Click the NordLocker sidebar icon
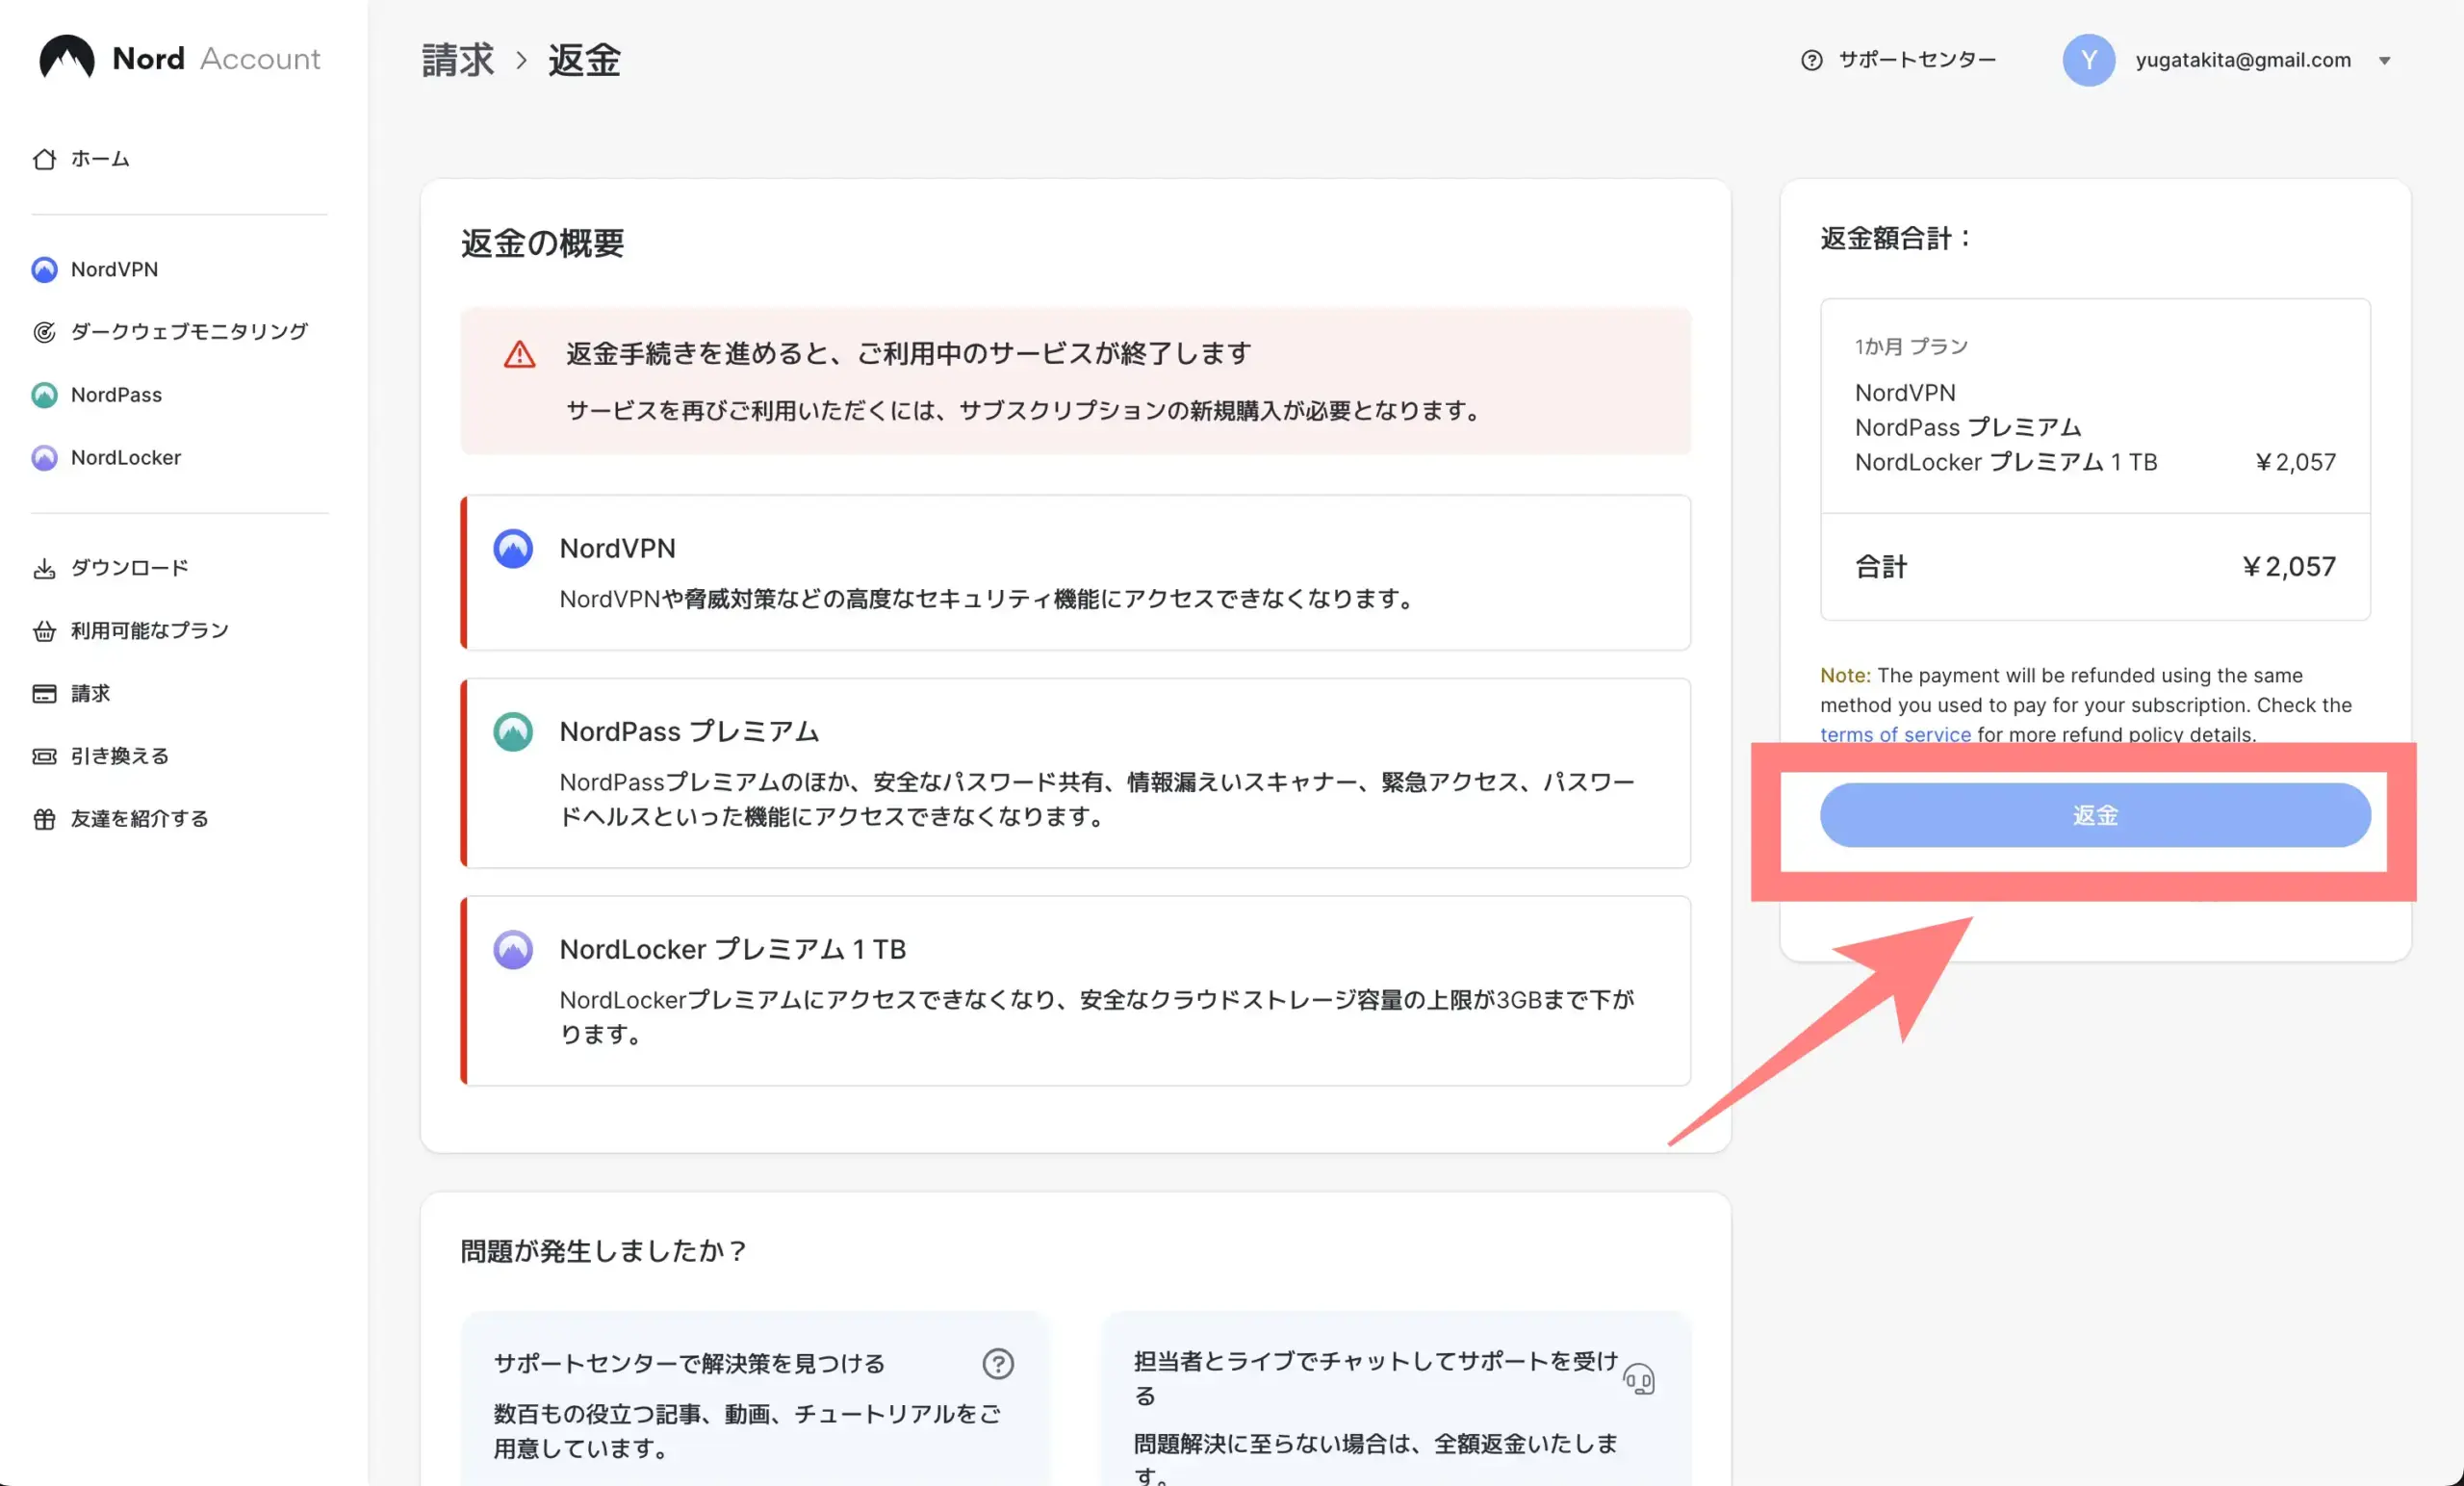Viewport: 2464px width, 1486px height. [x=44, y=458]
